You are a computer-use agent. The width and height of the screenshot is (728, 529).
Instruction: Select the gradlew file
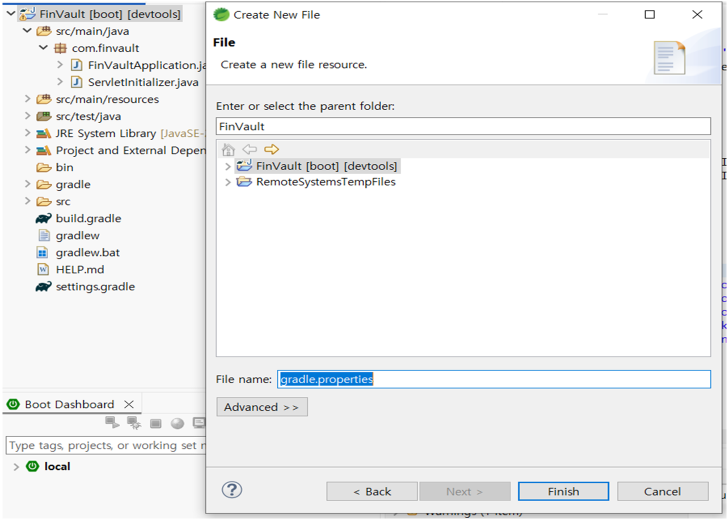coord(78,235)
